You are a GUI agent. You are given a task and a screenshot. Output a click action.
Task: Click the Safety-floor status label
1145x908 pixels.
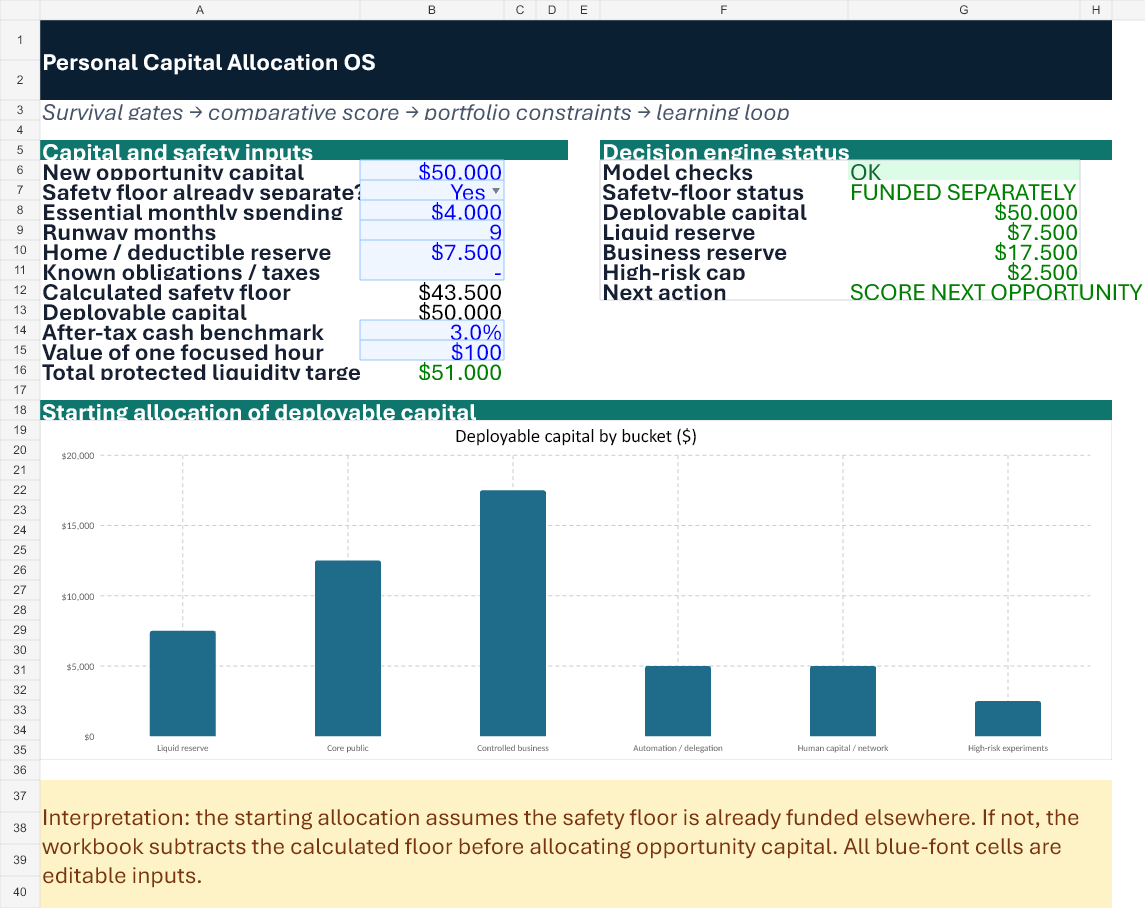pyautogui.click(x=702, y=192)
